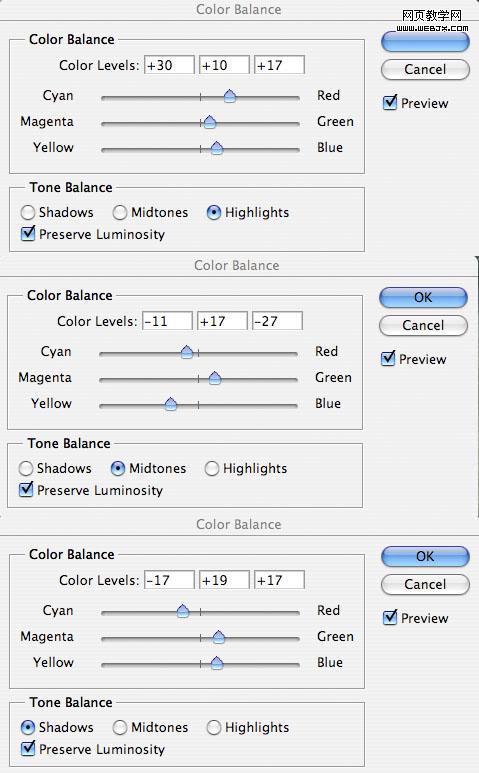The height and width of the screenshot is (773, 479).
Task: Click the color level field showing -27
Action: [277, 321]
